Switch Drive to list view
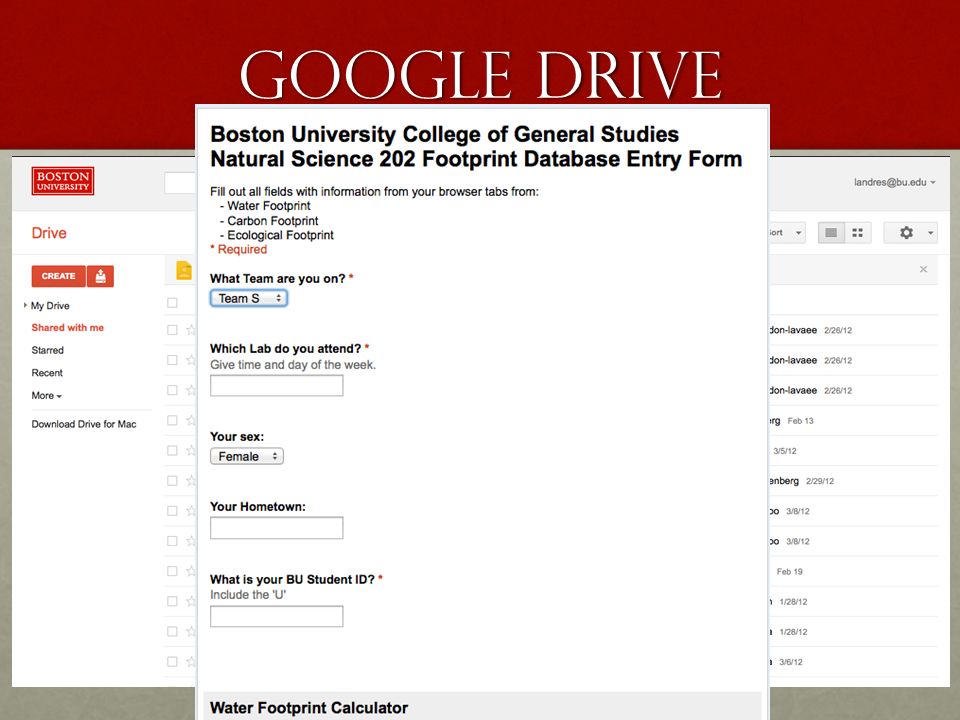960x720 pixels. pyautogui.click(x=831, y=233)
